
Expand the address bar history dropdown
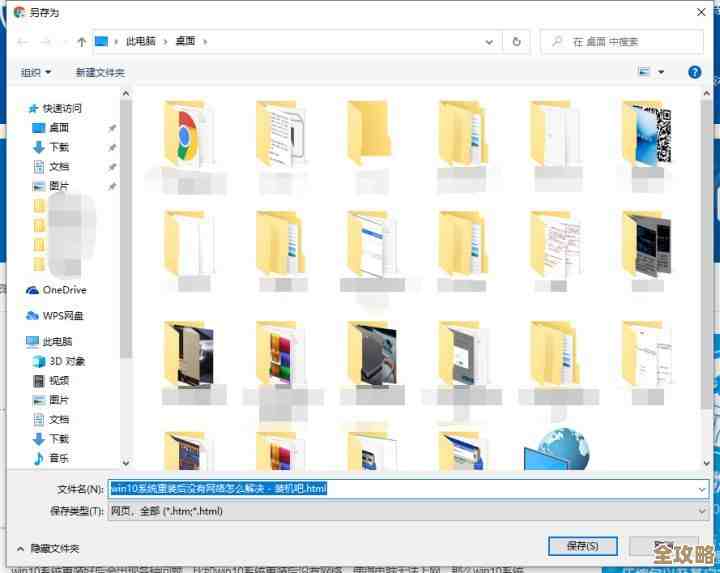(x=489, y=42)
